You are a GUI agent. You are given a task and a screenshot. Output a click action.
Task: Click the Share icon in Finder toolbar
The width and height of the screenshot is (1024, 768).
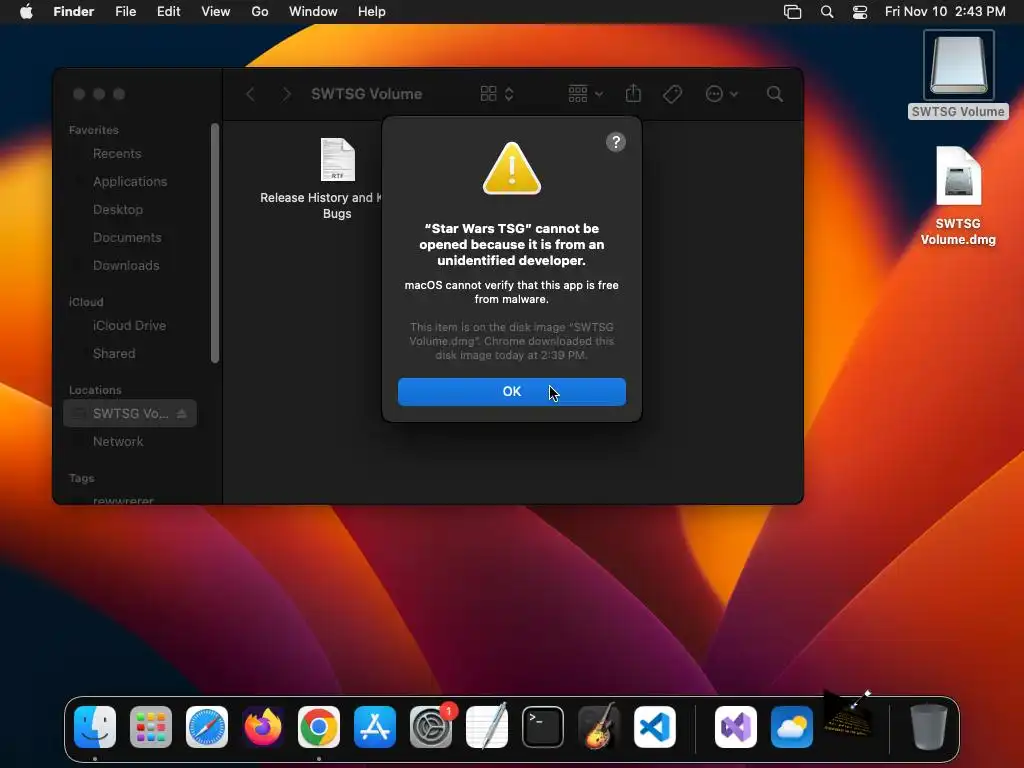pos(633,94)
